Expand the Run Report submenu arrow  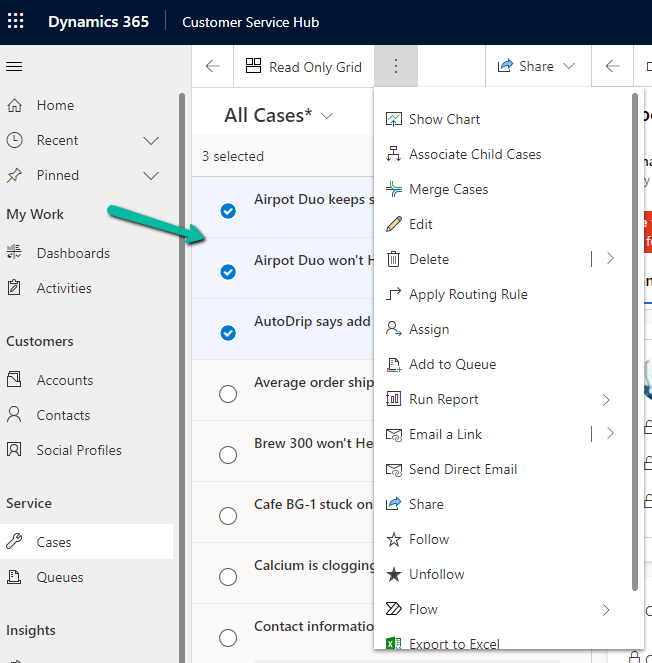[606, 399]
